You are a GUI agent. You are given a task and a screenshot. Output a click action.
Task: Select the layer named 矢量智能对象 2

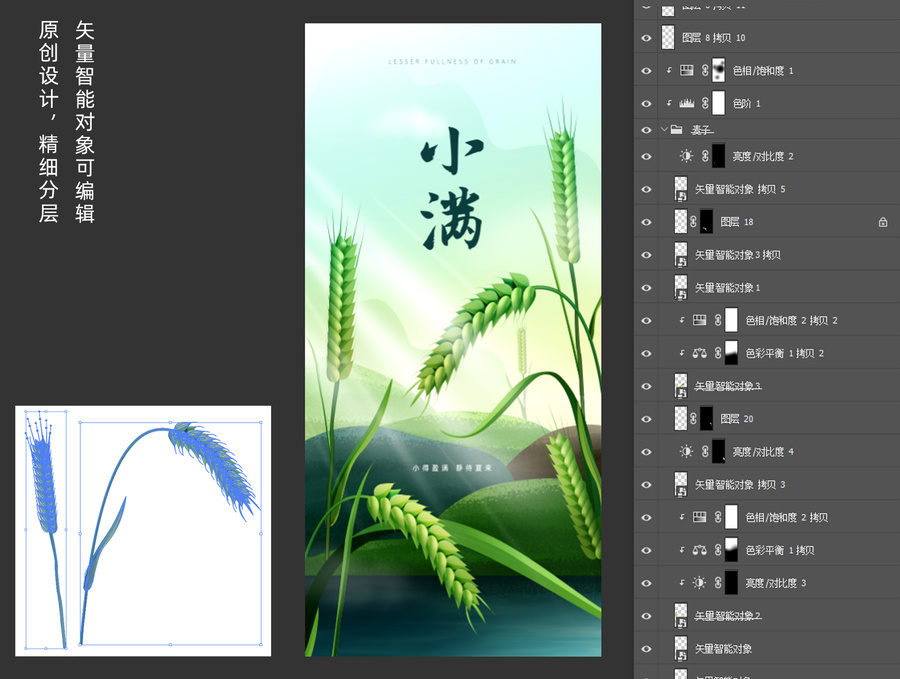(728, 615)
